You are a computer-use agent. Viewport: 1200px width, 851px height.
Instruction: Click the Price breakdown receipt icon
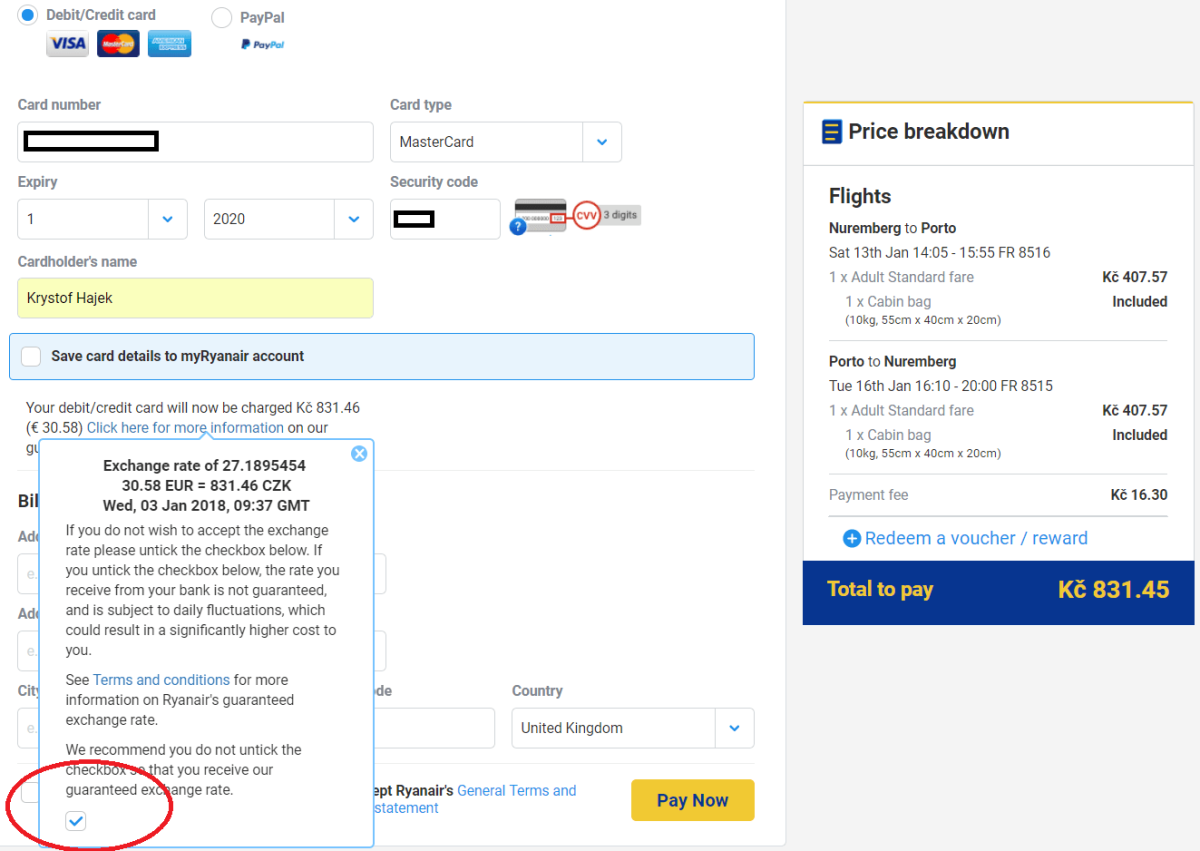pyautogui.click(x=831, y=132)
